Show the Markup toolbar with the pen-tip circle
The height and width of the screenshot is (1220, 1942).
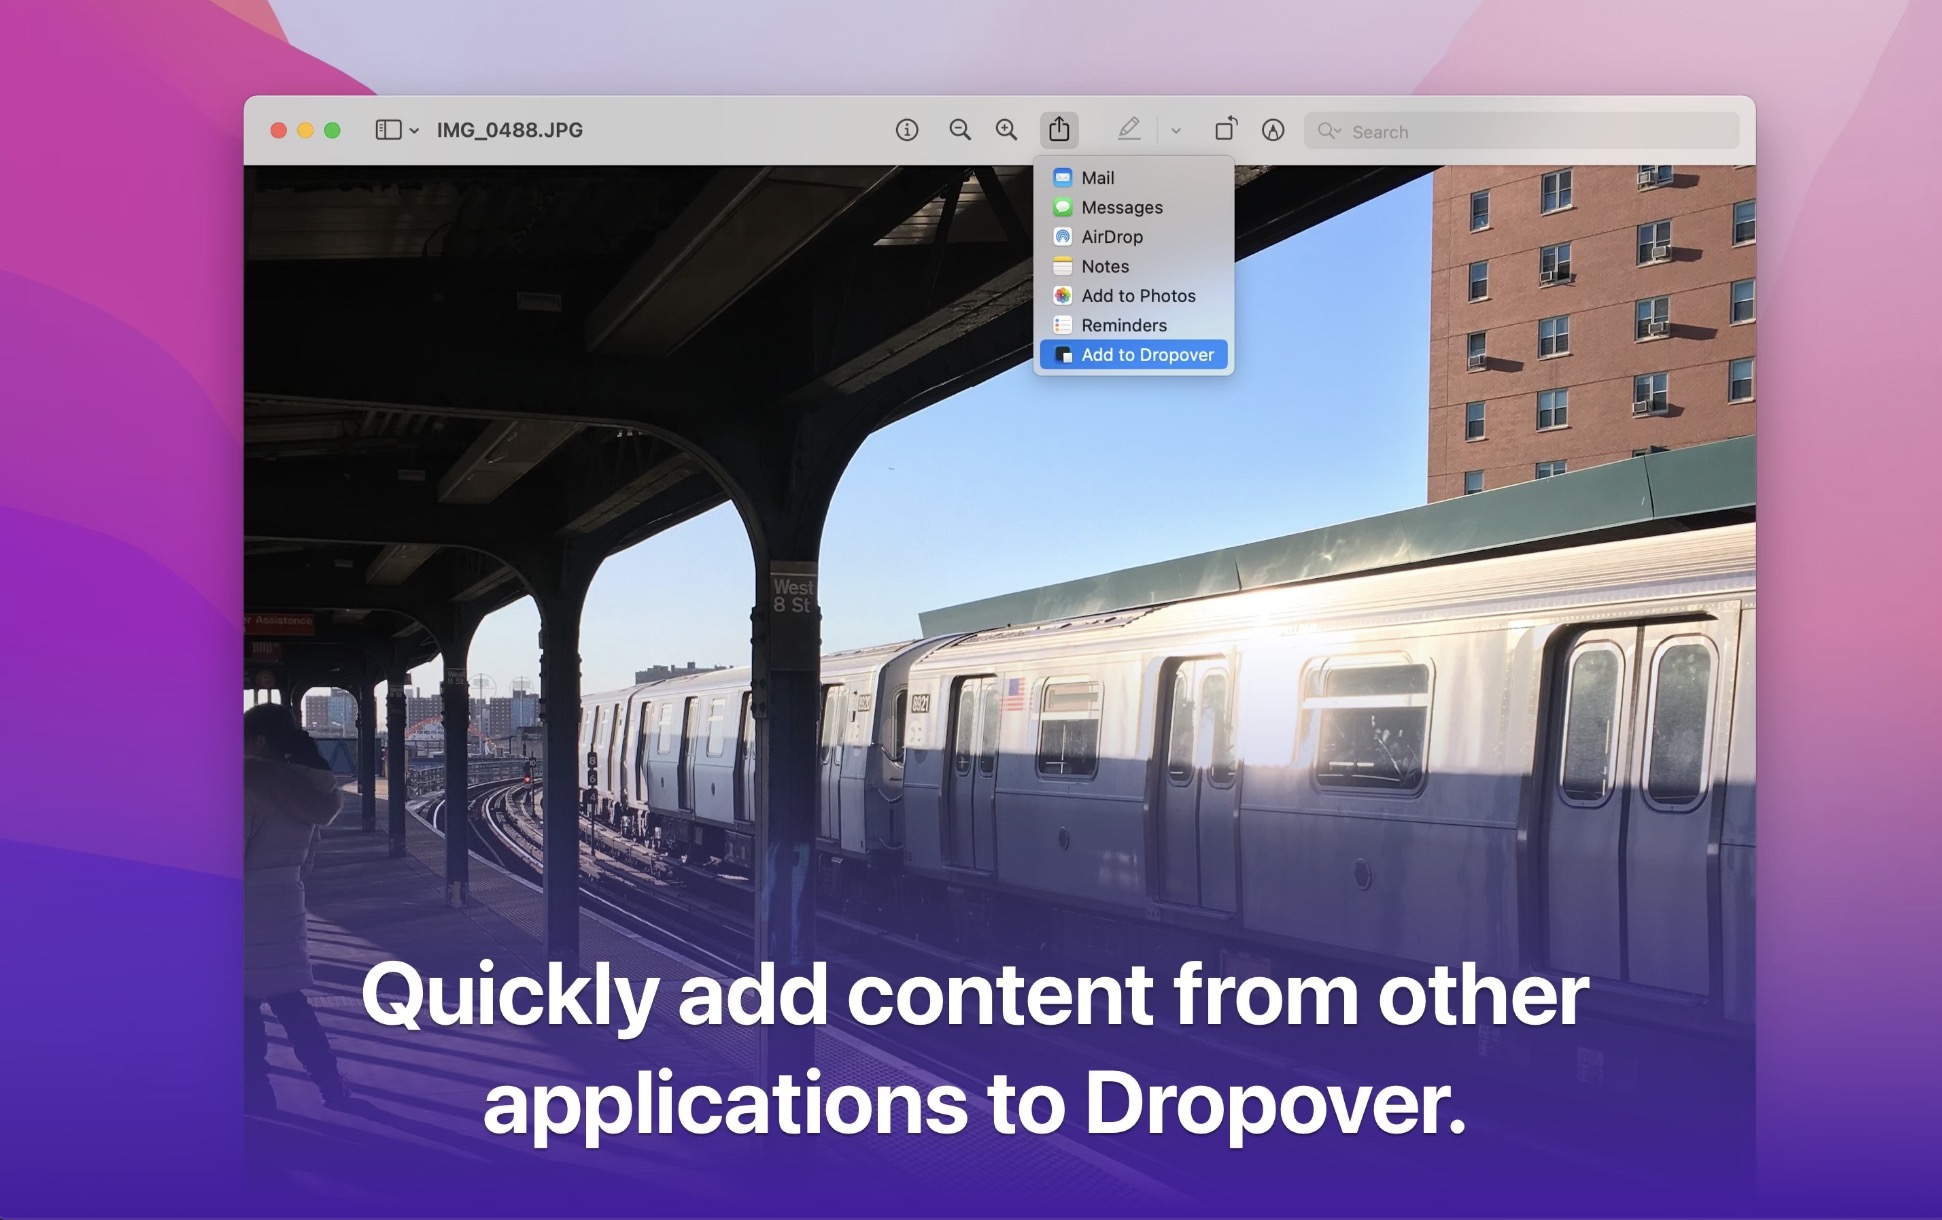pos(1272,130)
